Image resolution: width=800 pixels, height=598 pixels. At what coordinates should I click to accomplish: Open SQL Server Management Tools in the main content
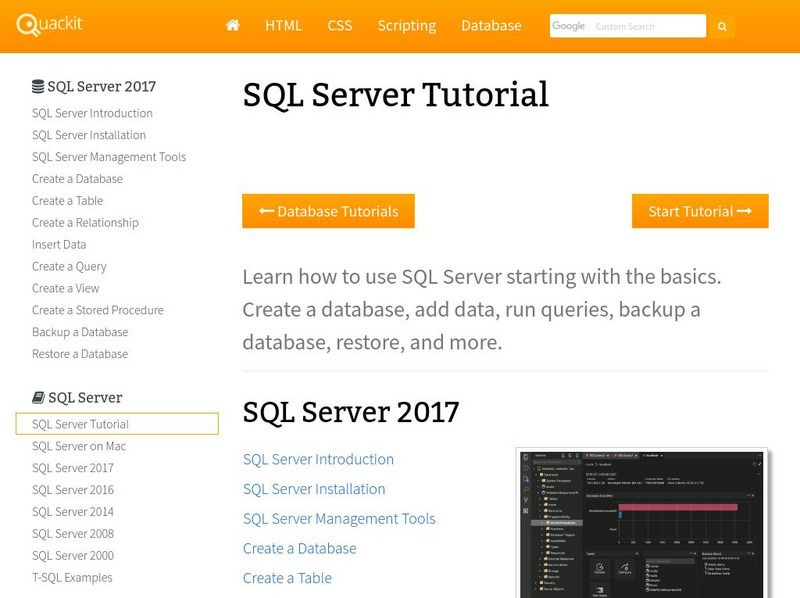point(339,519)
